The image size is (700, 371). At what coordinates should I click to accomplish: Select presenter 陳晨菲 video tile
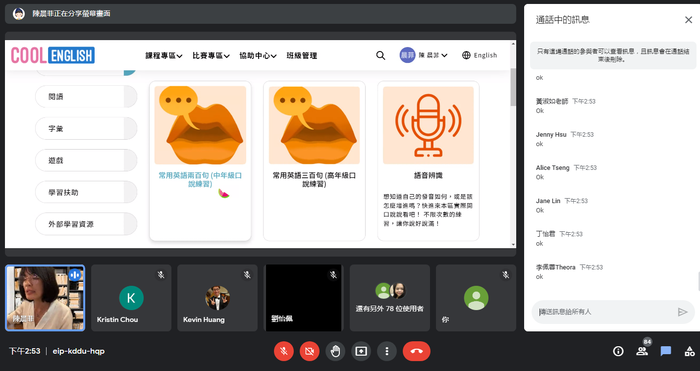click(x=45, y=298)
